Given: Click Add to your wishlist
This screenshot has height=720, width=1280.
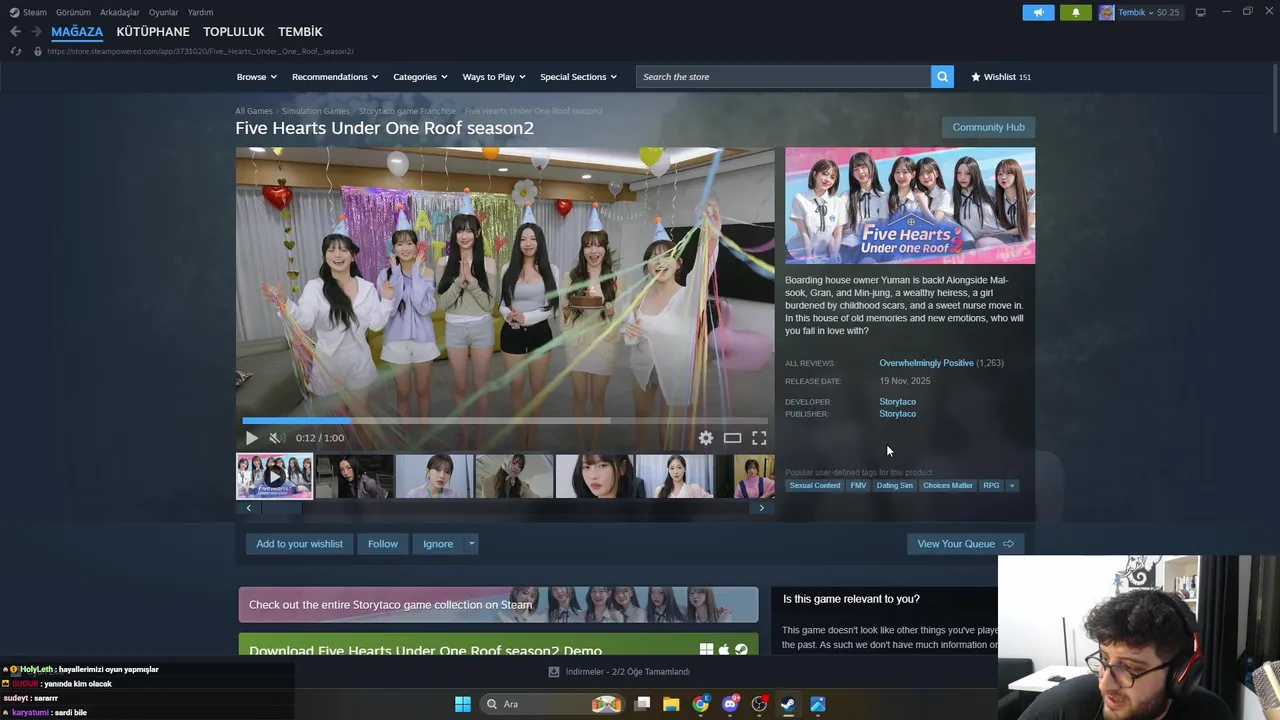Looking at the screenshot, I should (x=299, y=544).
